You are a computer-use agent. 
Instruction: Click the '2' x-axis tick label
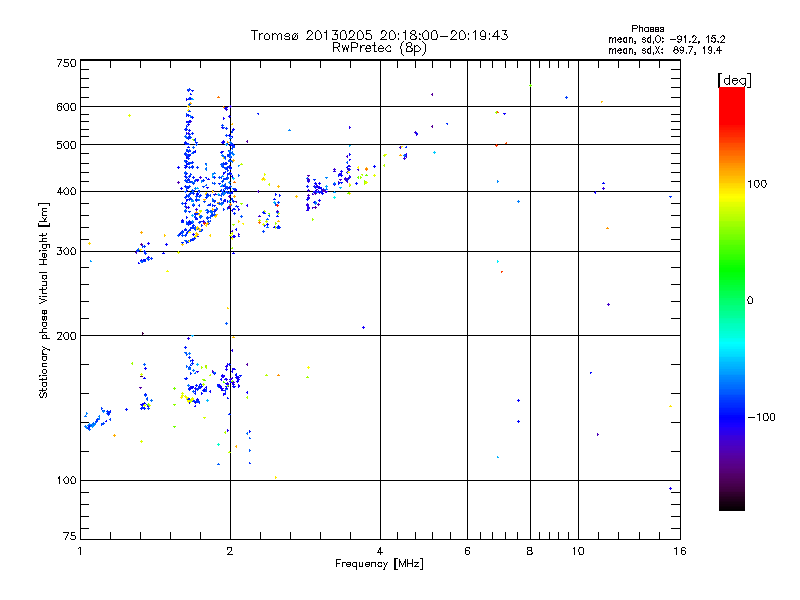230,551
